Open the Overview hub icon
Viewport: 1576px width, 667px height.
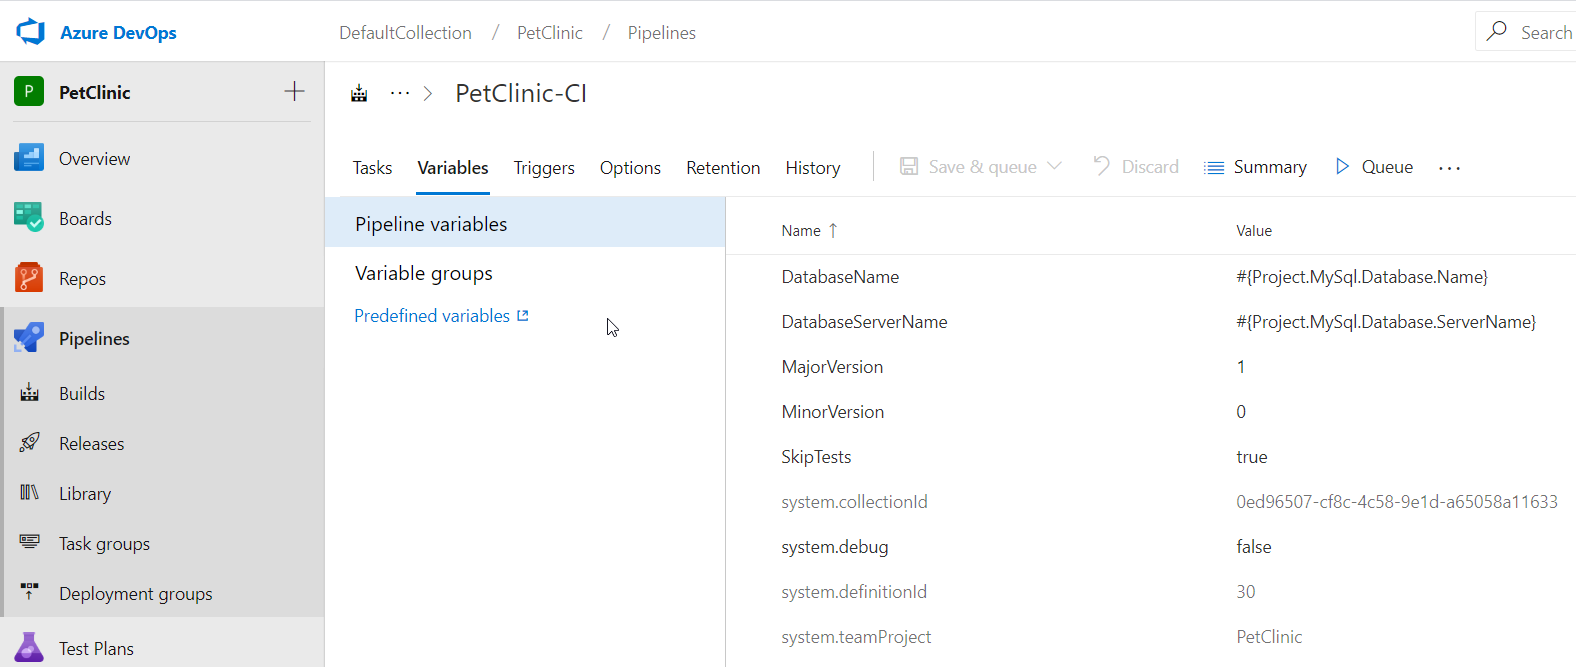click(x=29, y=158)
